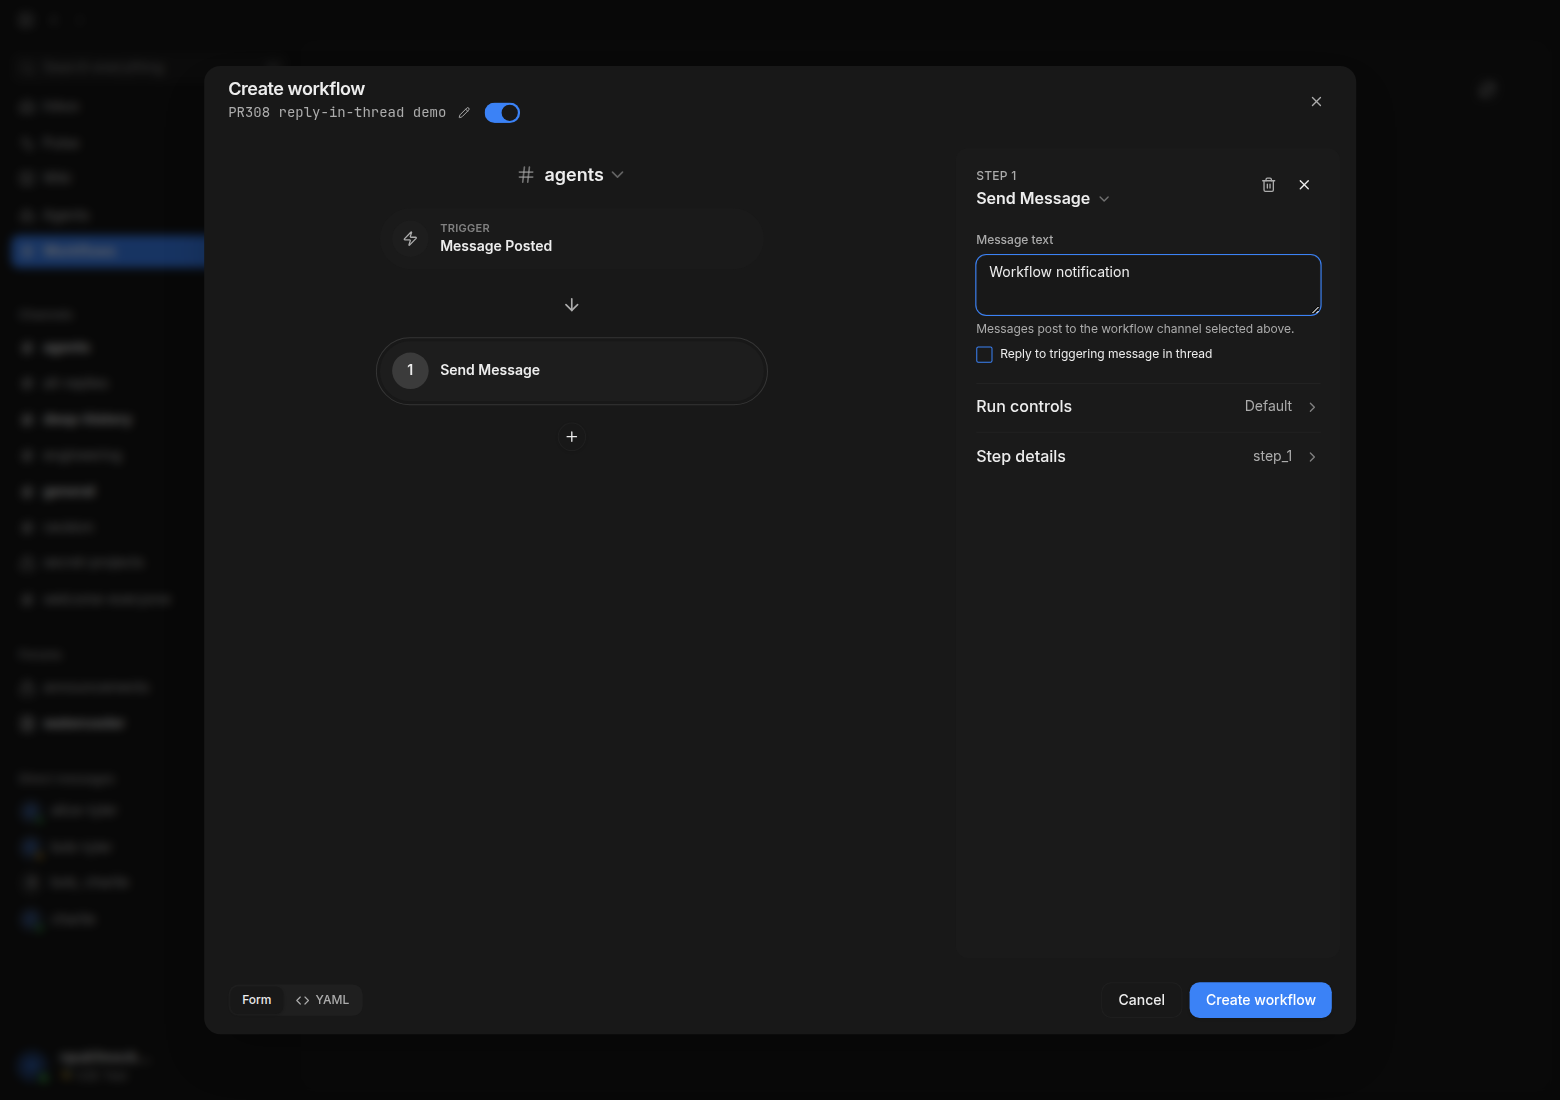
Task: Delete step using trash icon
Action: [1268, 185]
